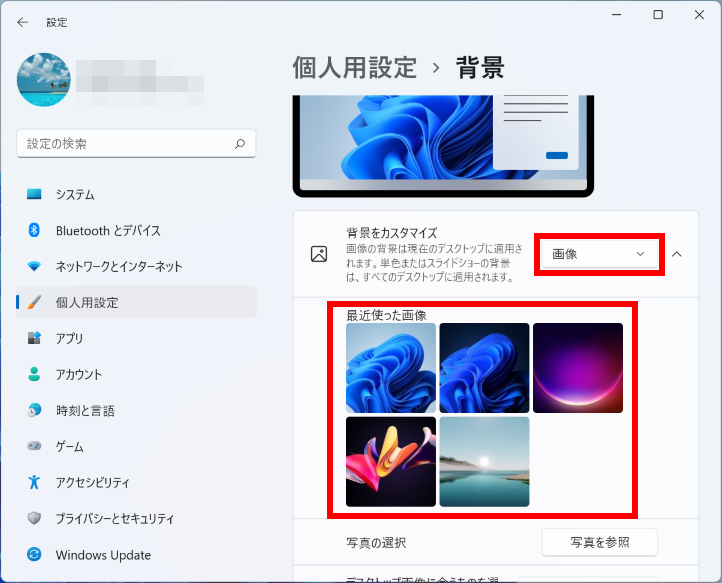
Task: Open Windows Update settings
Action: (x=136, y=554)
